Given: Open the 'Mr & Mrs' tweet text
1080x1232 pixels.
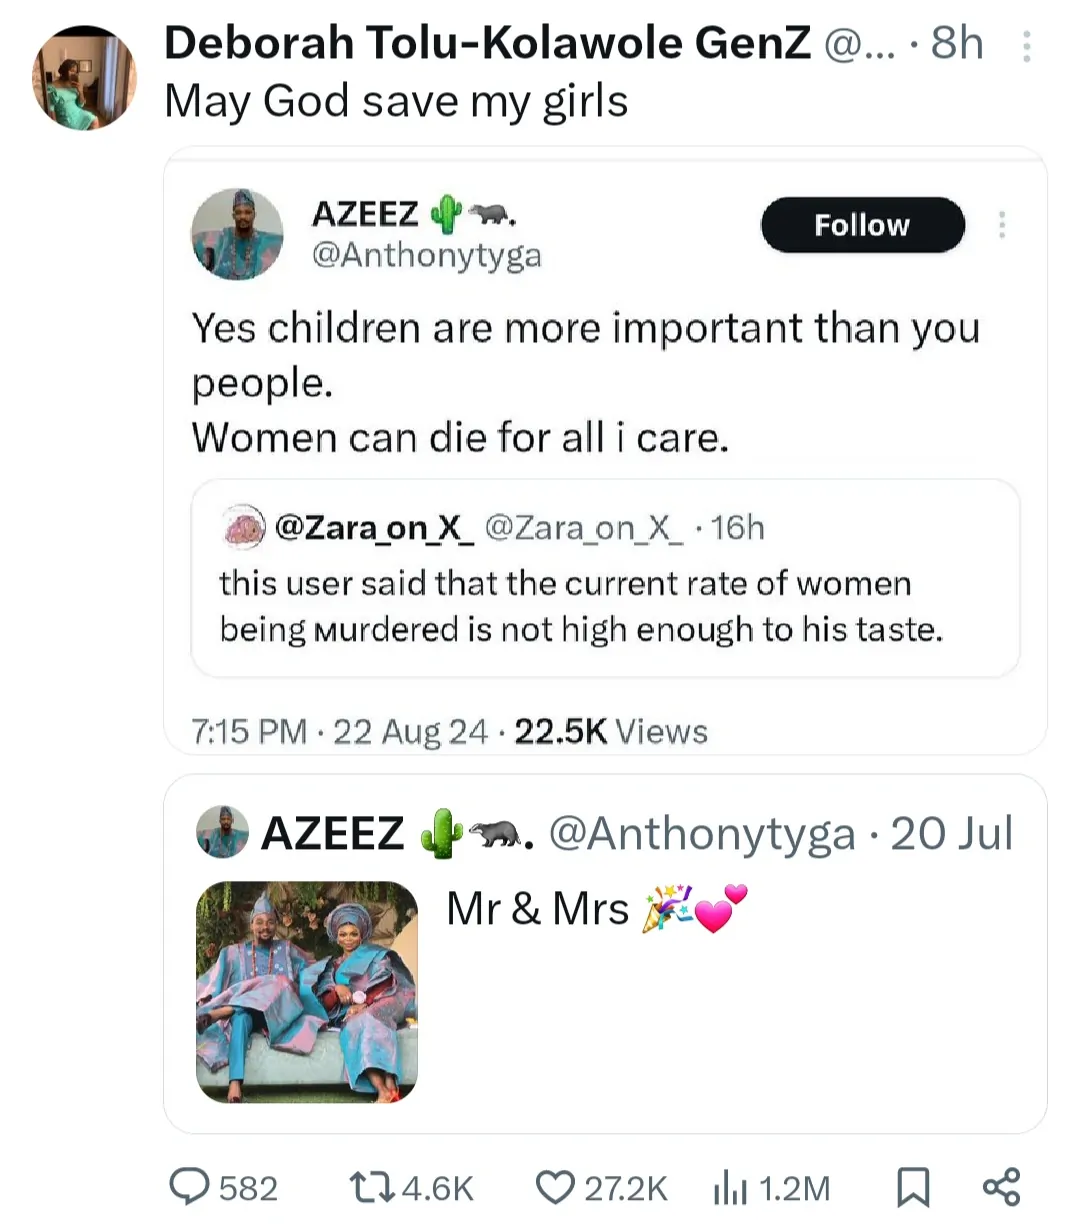Looking at the screenshot, I should click(x=537, y=909).
